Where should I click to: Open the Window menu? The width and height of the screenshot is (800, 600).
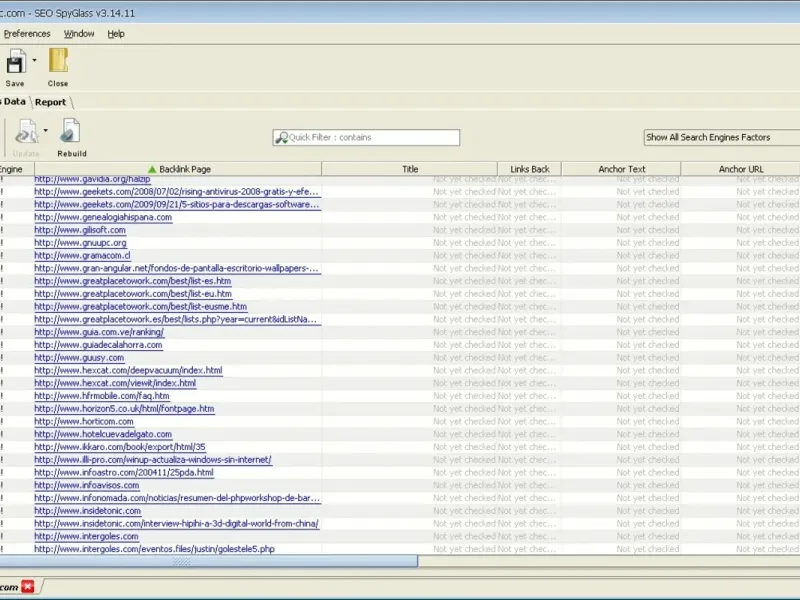[79, 34]
